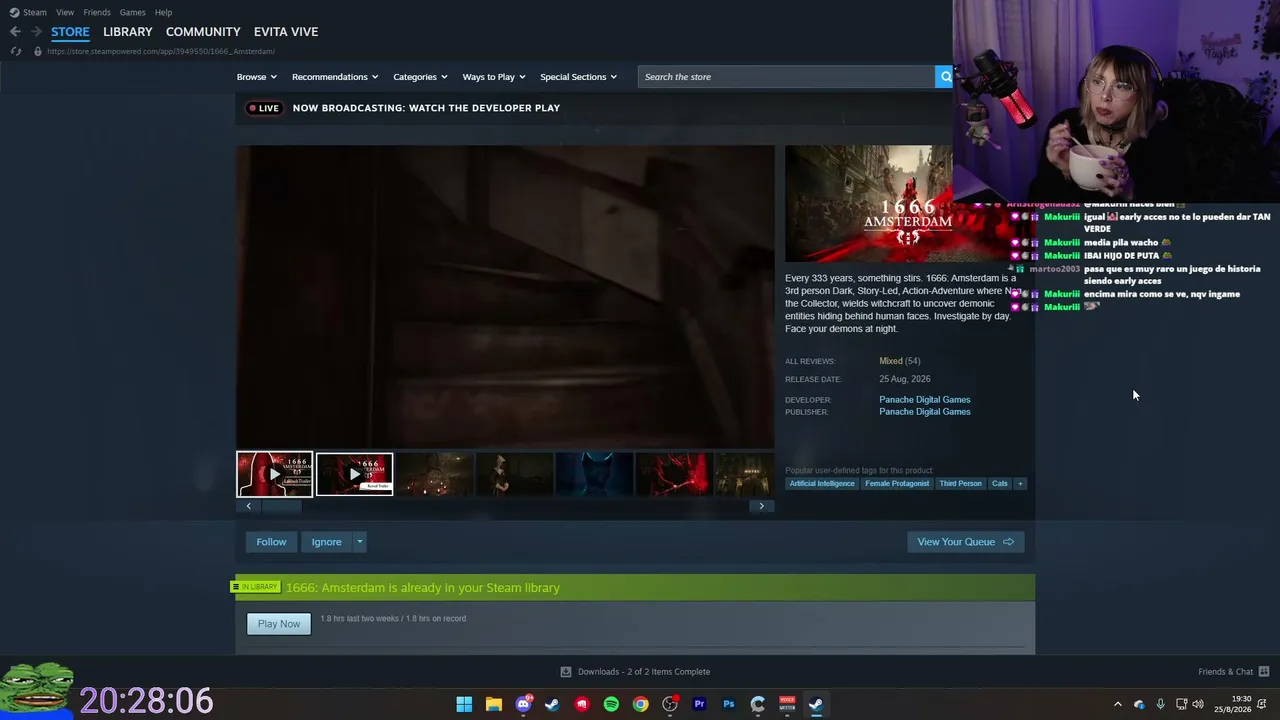This screenshot has width=1280, height=720.
Task: Select the second trailer thumbnail
Action: [355, 474]
